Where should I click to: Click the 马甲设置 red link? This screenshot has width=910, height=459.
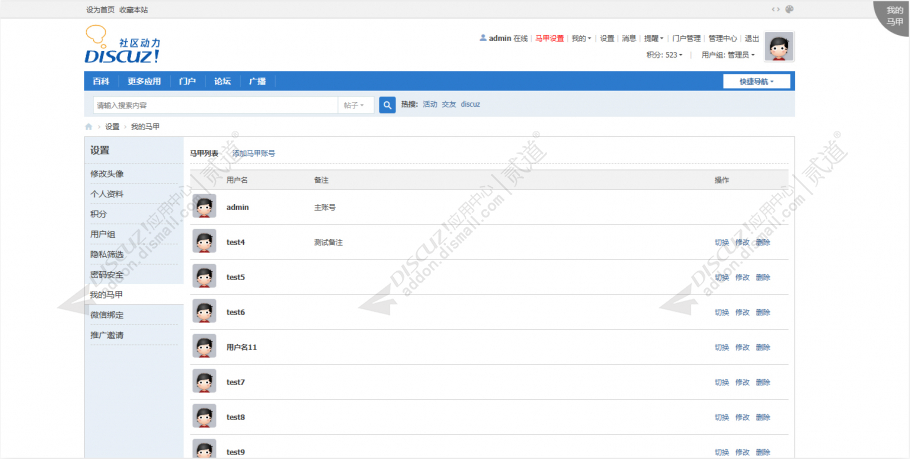coord(549,38)
